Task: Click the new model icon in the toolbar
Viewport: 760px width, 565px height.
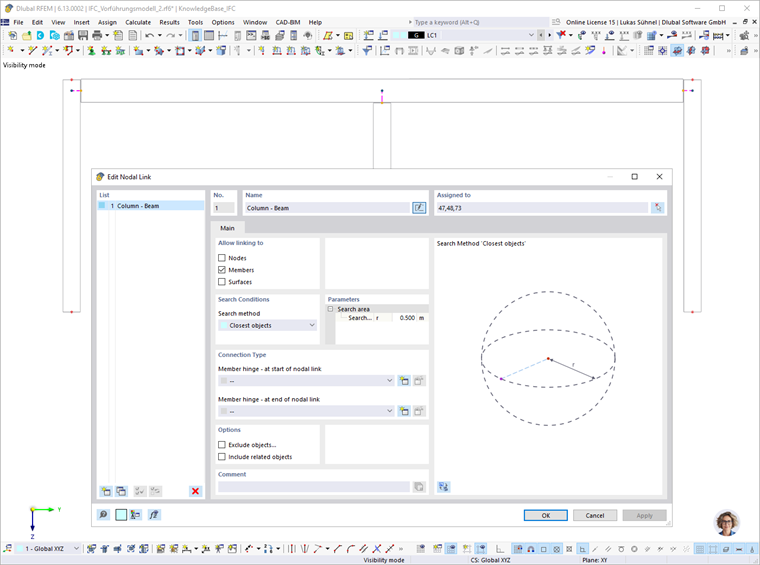Action: (x=13, y=35)
